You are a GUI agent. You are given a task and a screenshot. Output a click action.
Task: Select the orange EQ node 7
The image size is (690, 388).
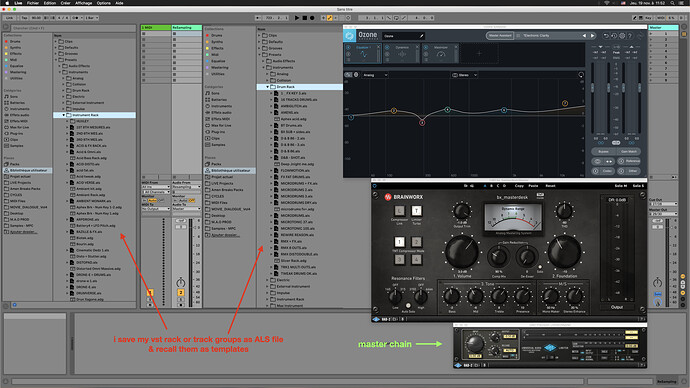(565, 103)
